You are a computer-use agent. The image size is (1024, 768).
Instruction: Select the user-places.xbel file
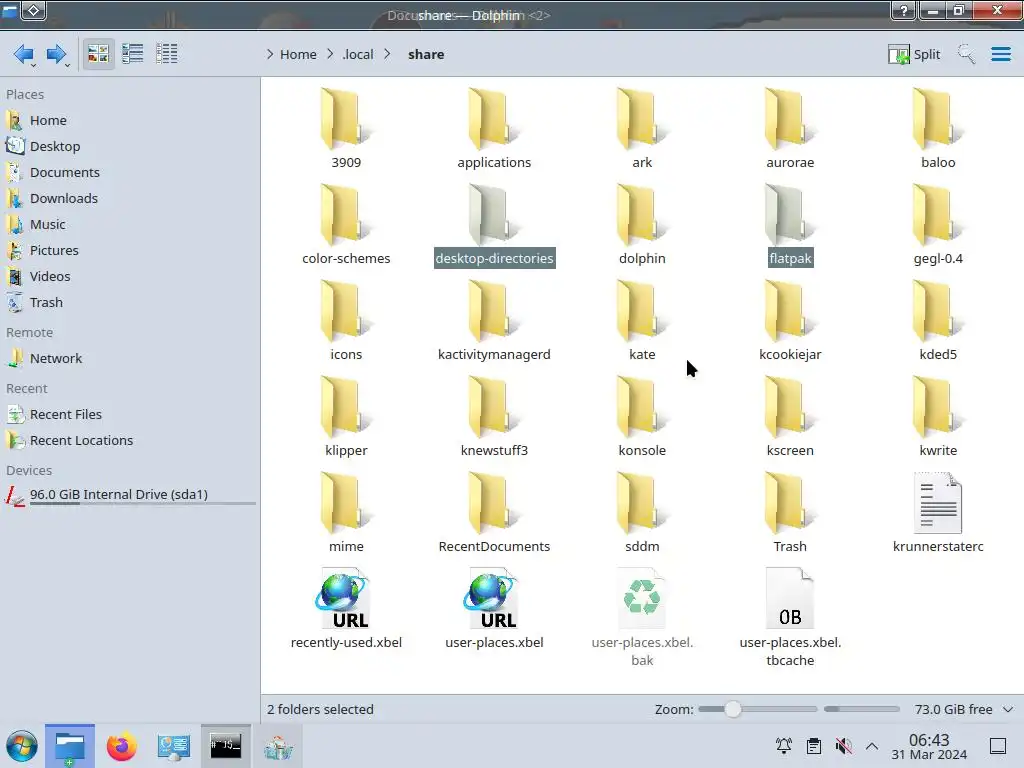(494, 609)
